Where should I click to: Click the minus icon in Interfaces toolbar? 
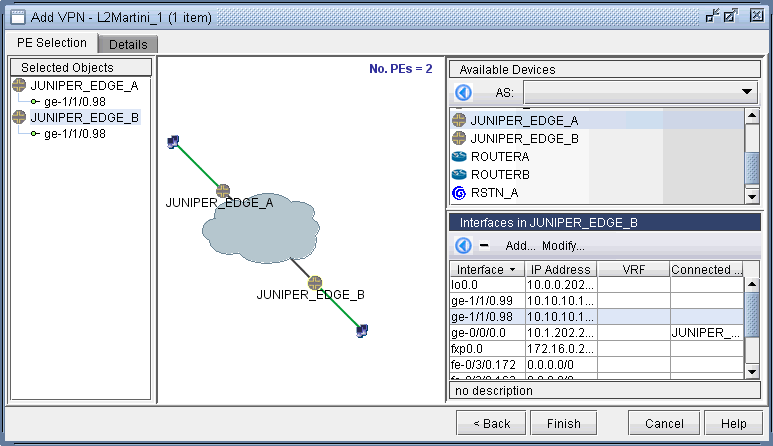(484, 246)
